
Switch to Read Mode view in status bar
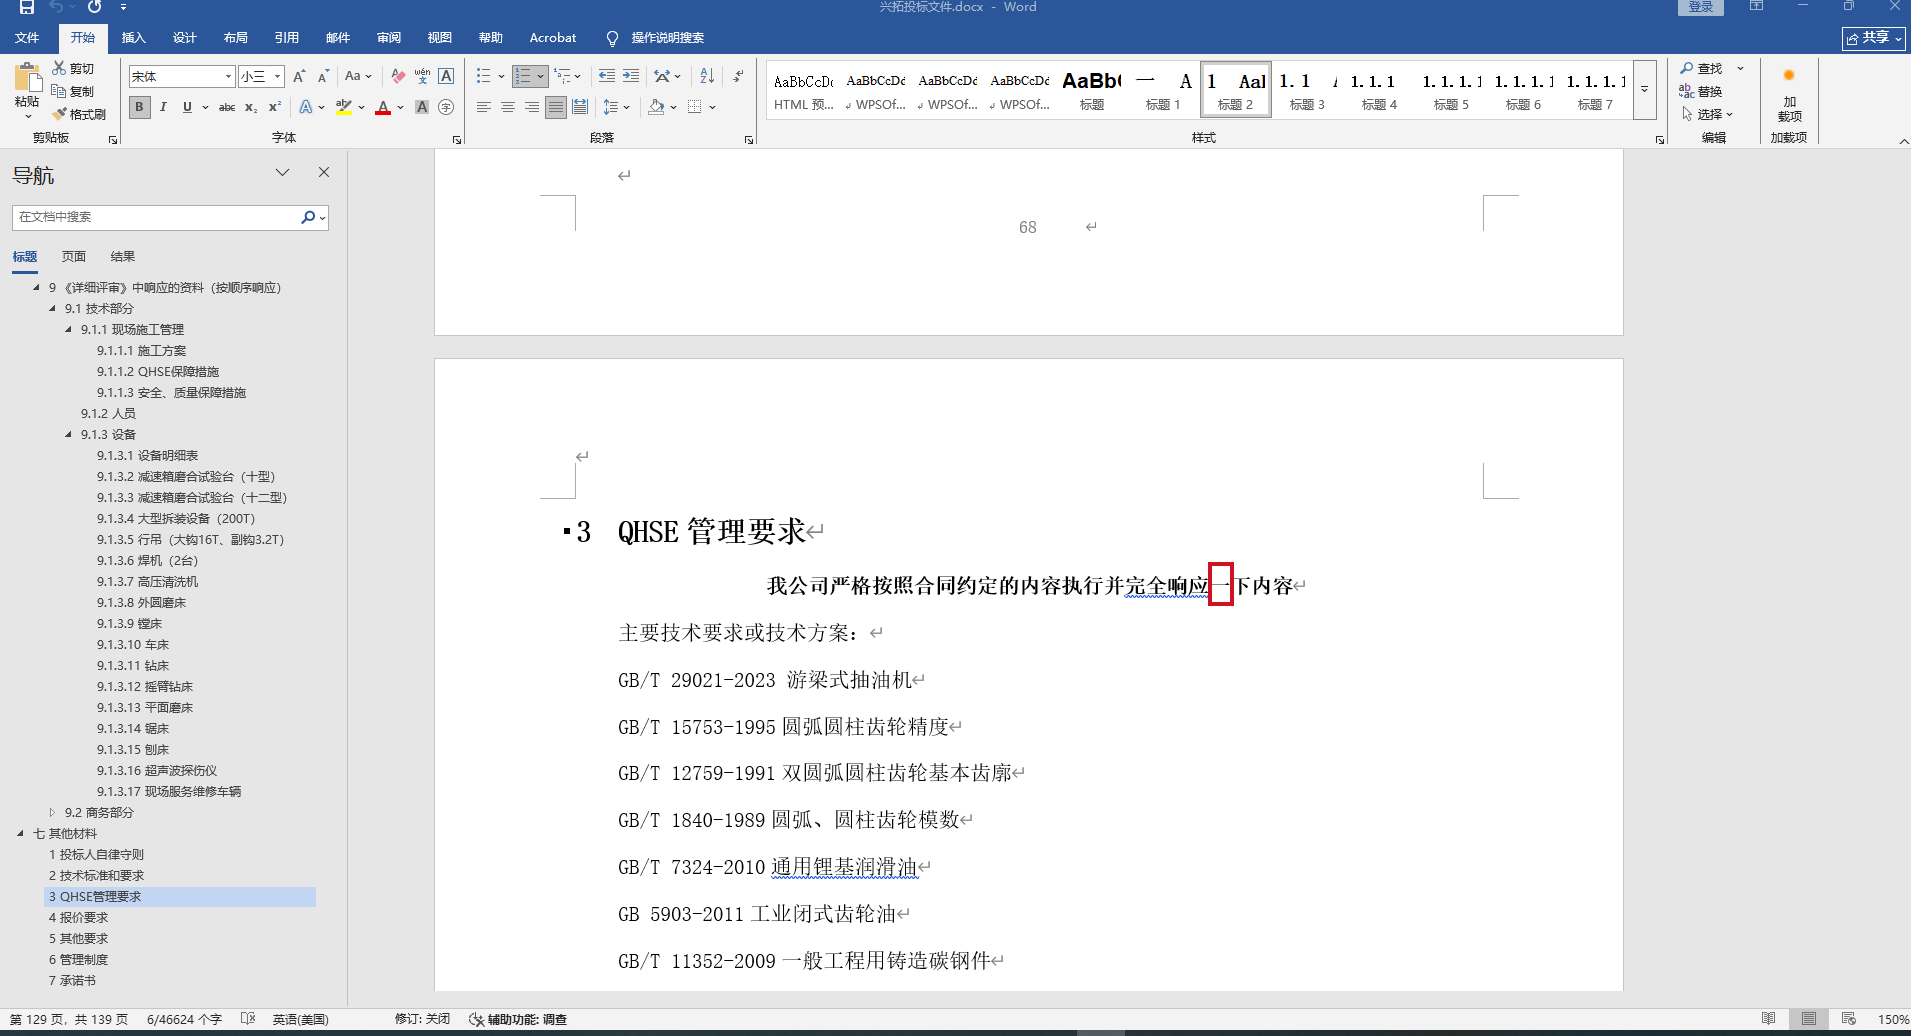pyautogui.click(x=1769, y=1019)
